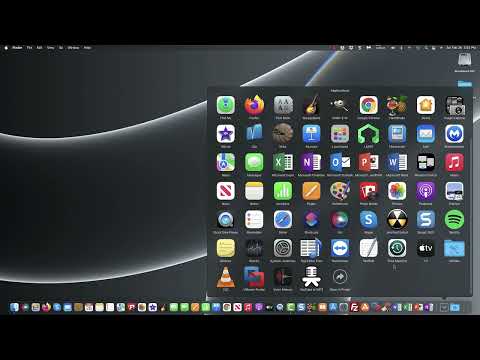Open the Utilities folder in the stack
The image size is (480, 360).
click(x=454, y=248)
